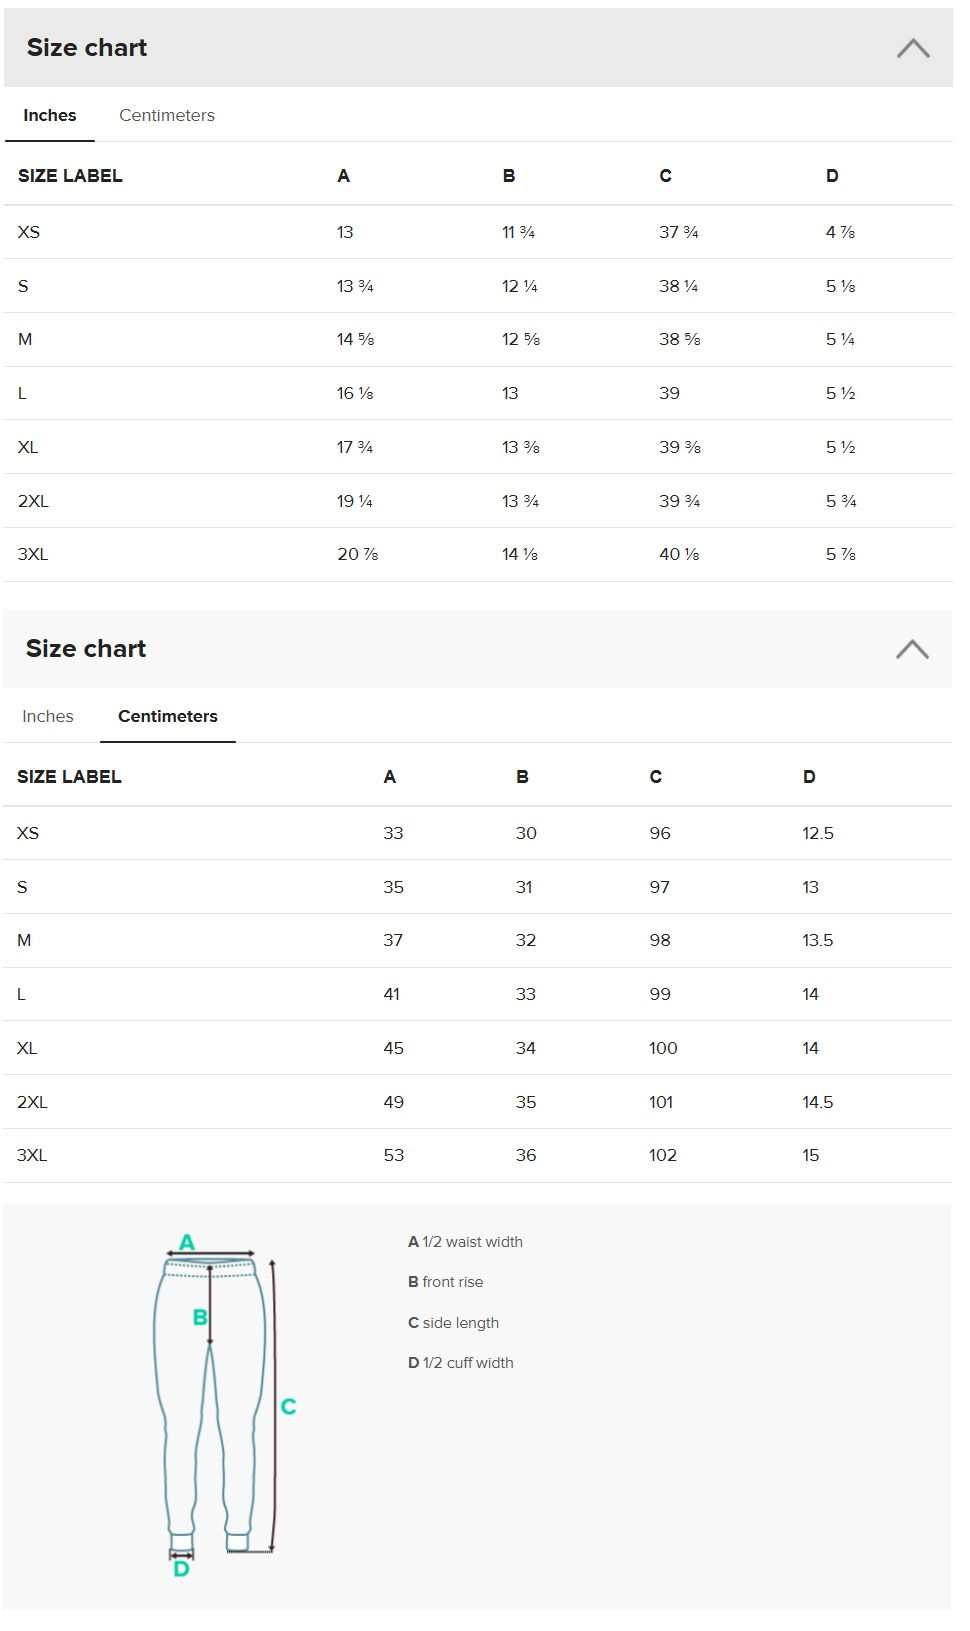Viewport: 970px width, 1631px height.
Task: Click the column header D in inches chart
Action: (x=831, y=175)
